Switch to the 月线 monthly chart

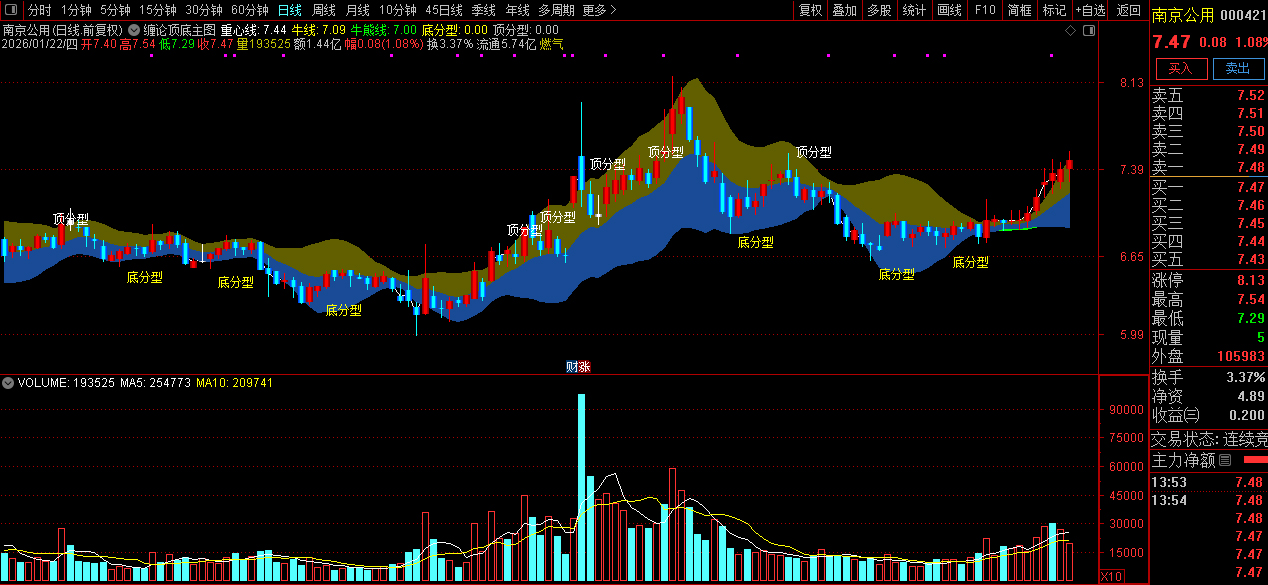(358, 10)
